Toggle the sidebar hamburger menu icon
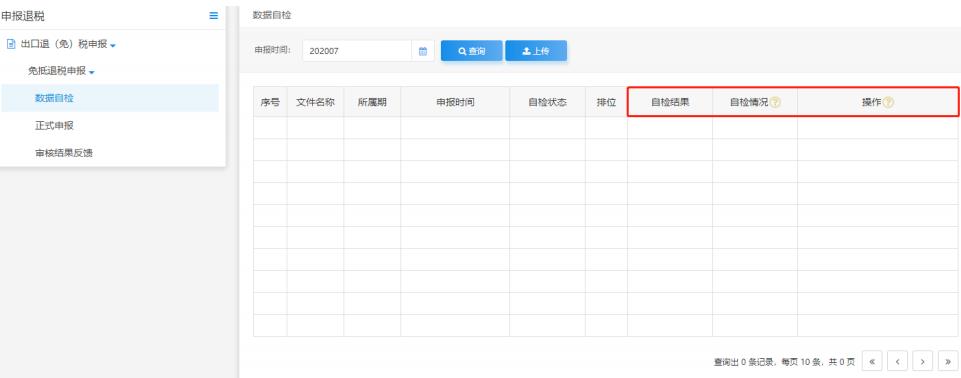Viewport: 961px width, 378px height. [x=213, y=16]
